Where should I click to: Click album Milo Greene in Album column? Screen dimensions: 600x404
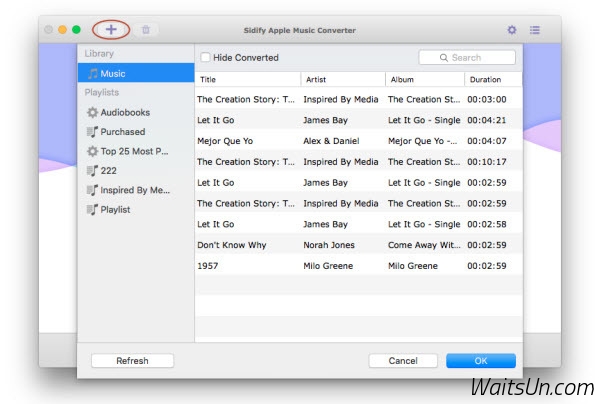[412, 266]
